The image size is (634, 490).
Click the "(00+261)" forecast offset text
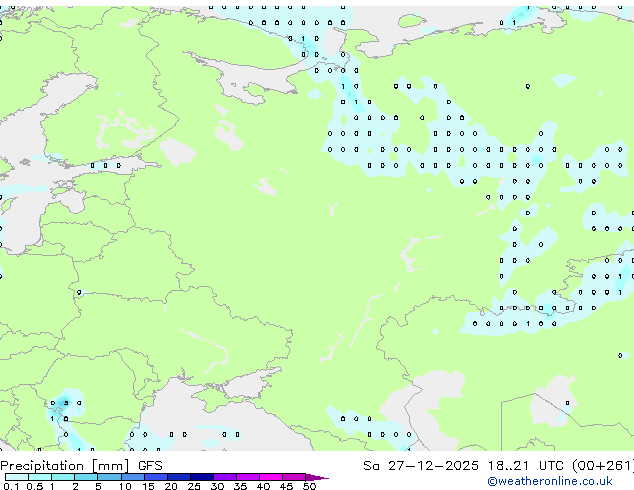[603, 466]
